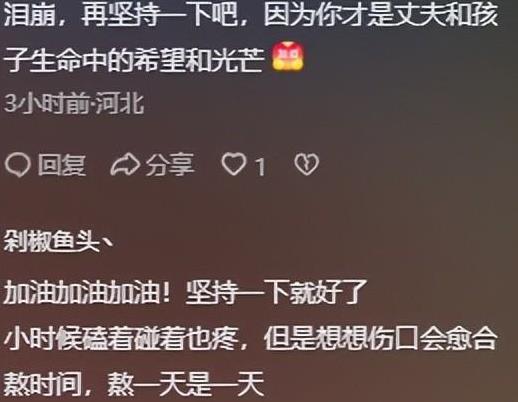Tap the 3小时前 timestamp
Screen dimensions: 518x402
point(46,103)
